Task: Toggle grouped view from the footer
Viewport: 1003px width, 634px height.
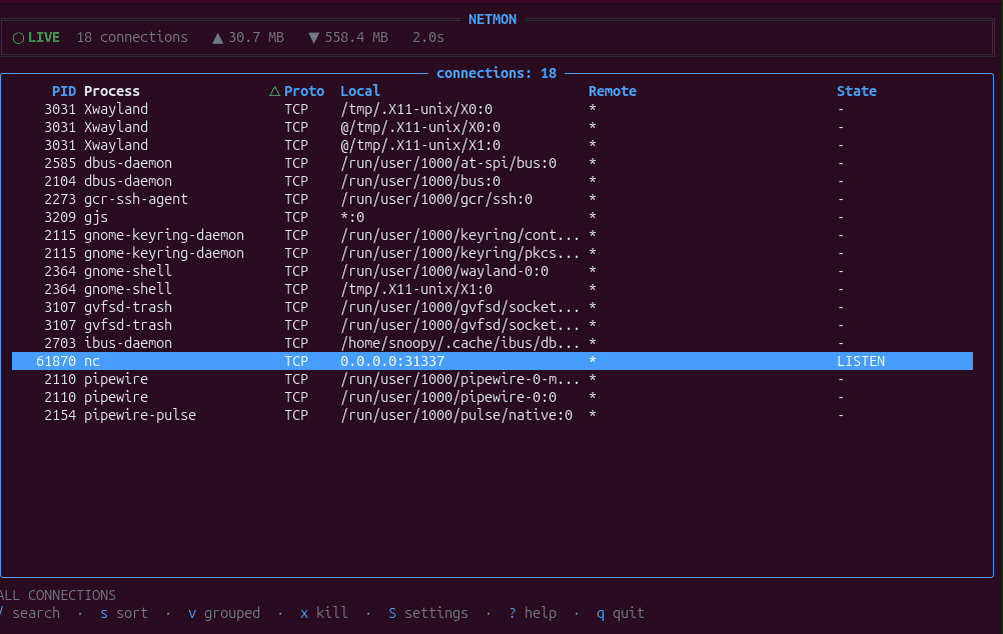Action: point(224,613)
